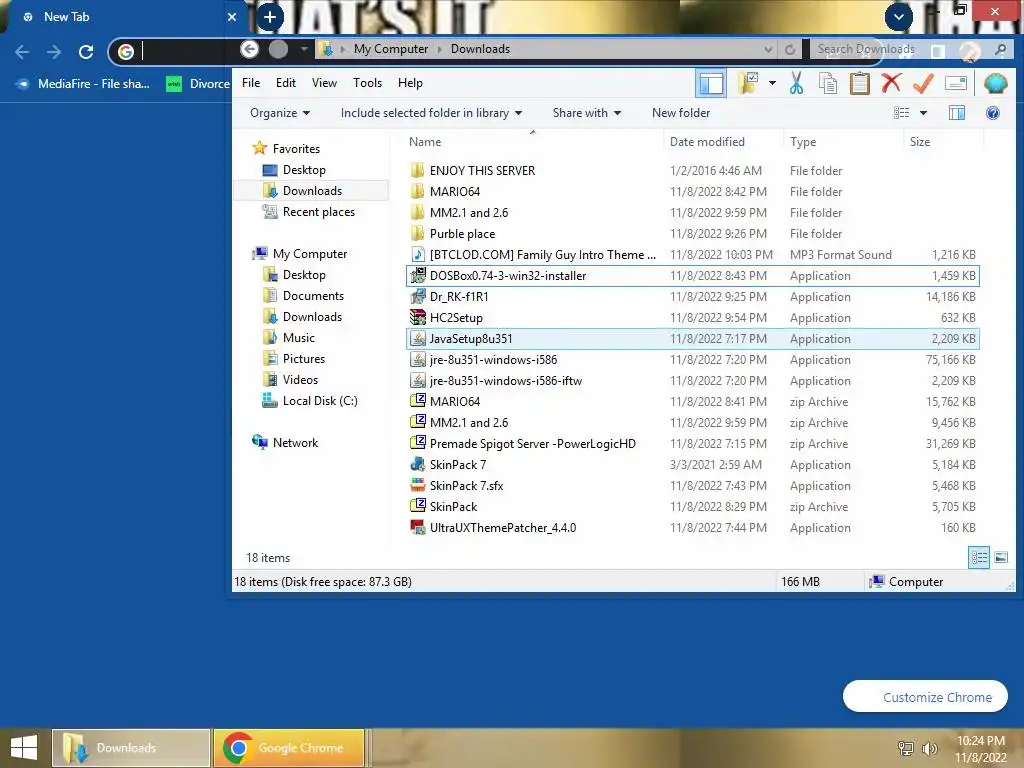
Task: Open the Share with dropdown
Action: click(x=586, y=113)
